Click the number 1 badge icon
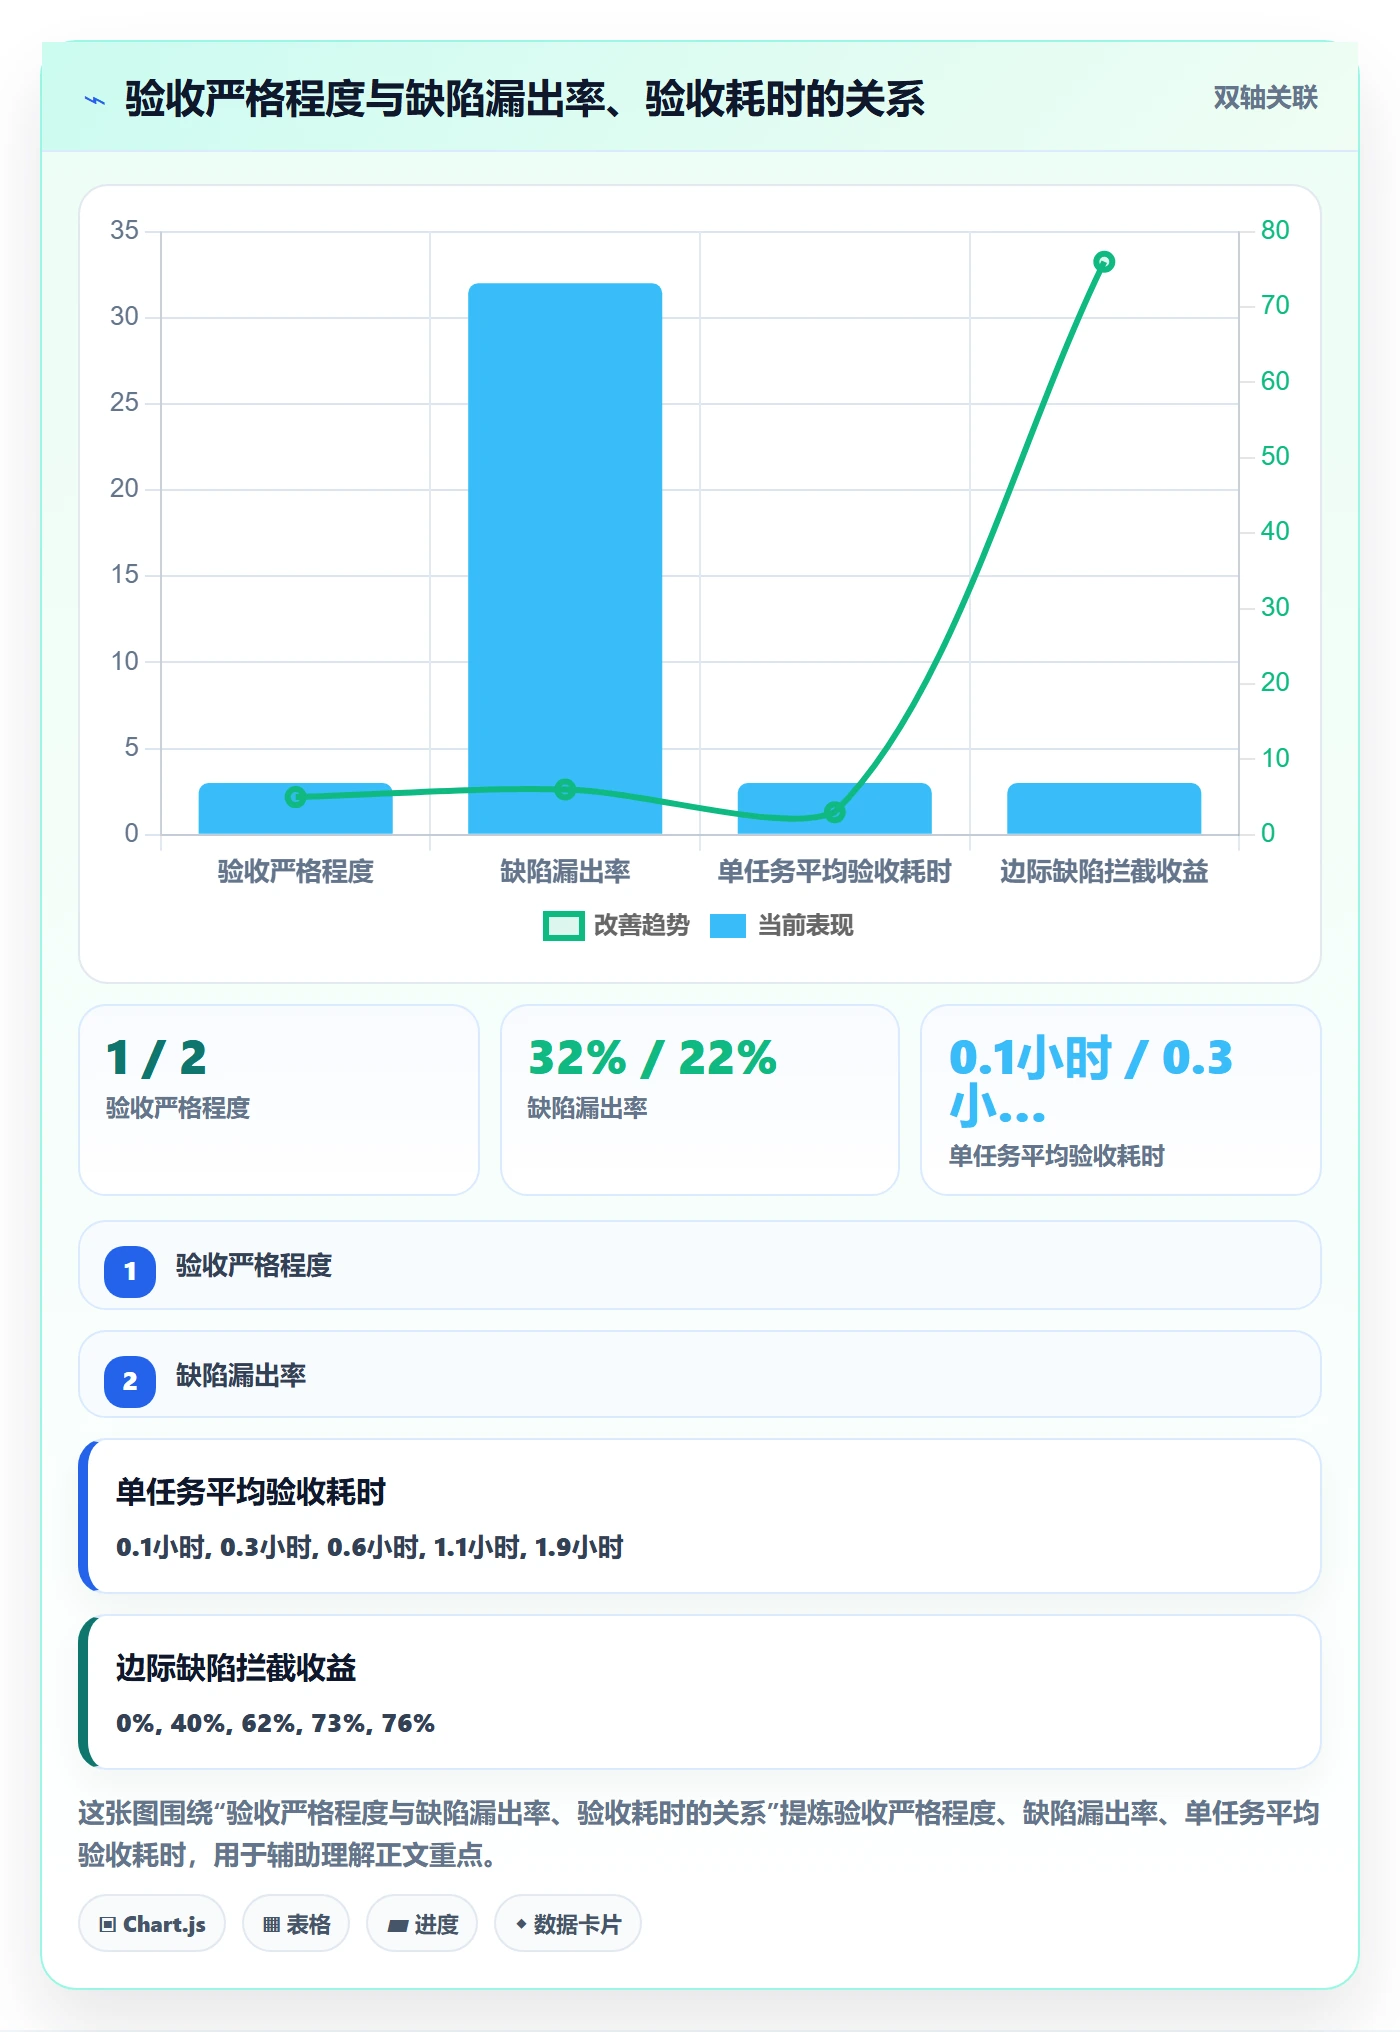The height and width of the screenshot is (2032, 1400). [130, 1272]
